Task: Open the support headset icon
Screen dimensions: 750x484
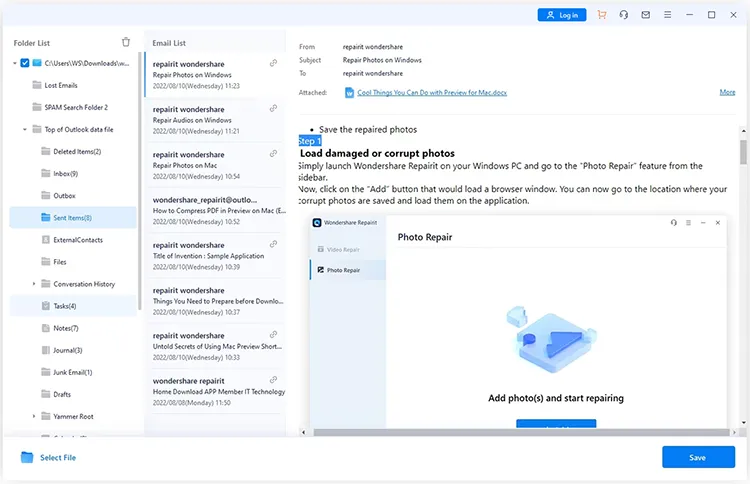Action: click(624, 15)
